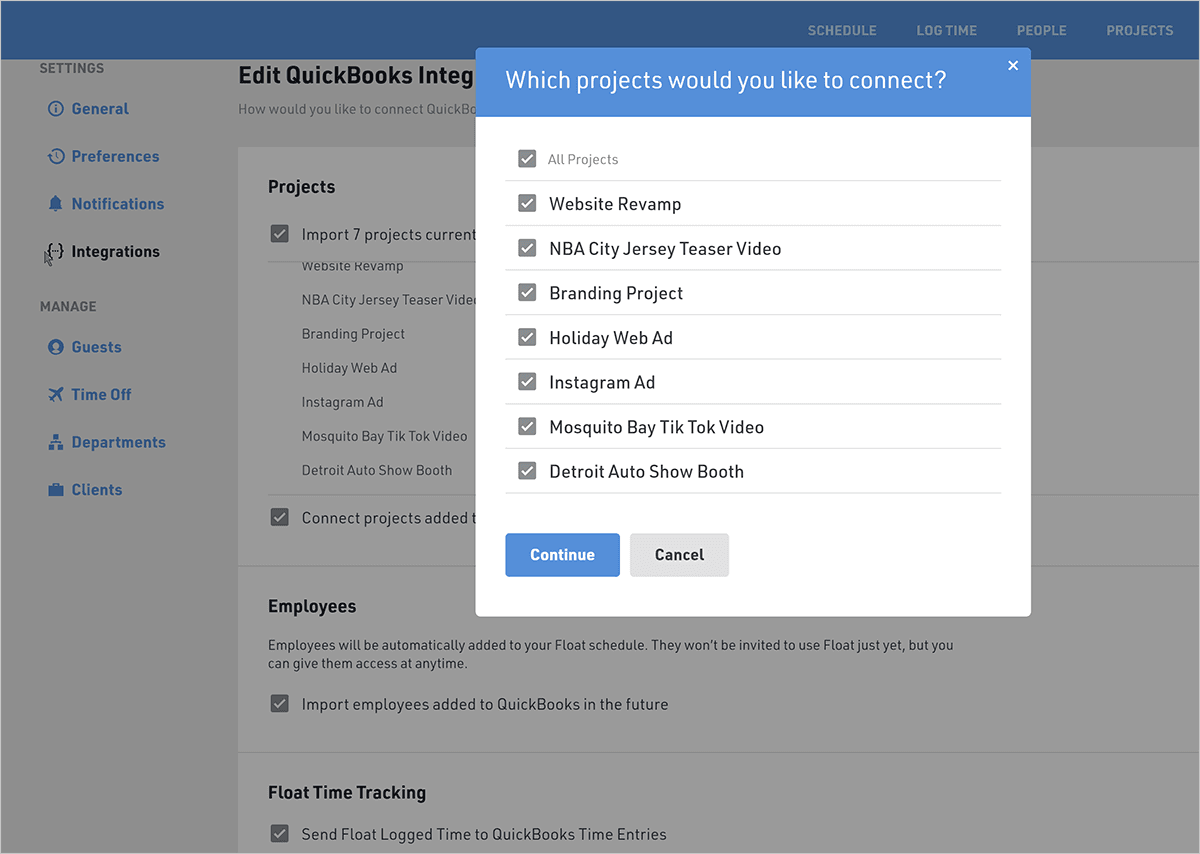The image size is (1200, 854).
Task: Click the General info icon in sidebar
Action: [x=56, y=109]
